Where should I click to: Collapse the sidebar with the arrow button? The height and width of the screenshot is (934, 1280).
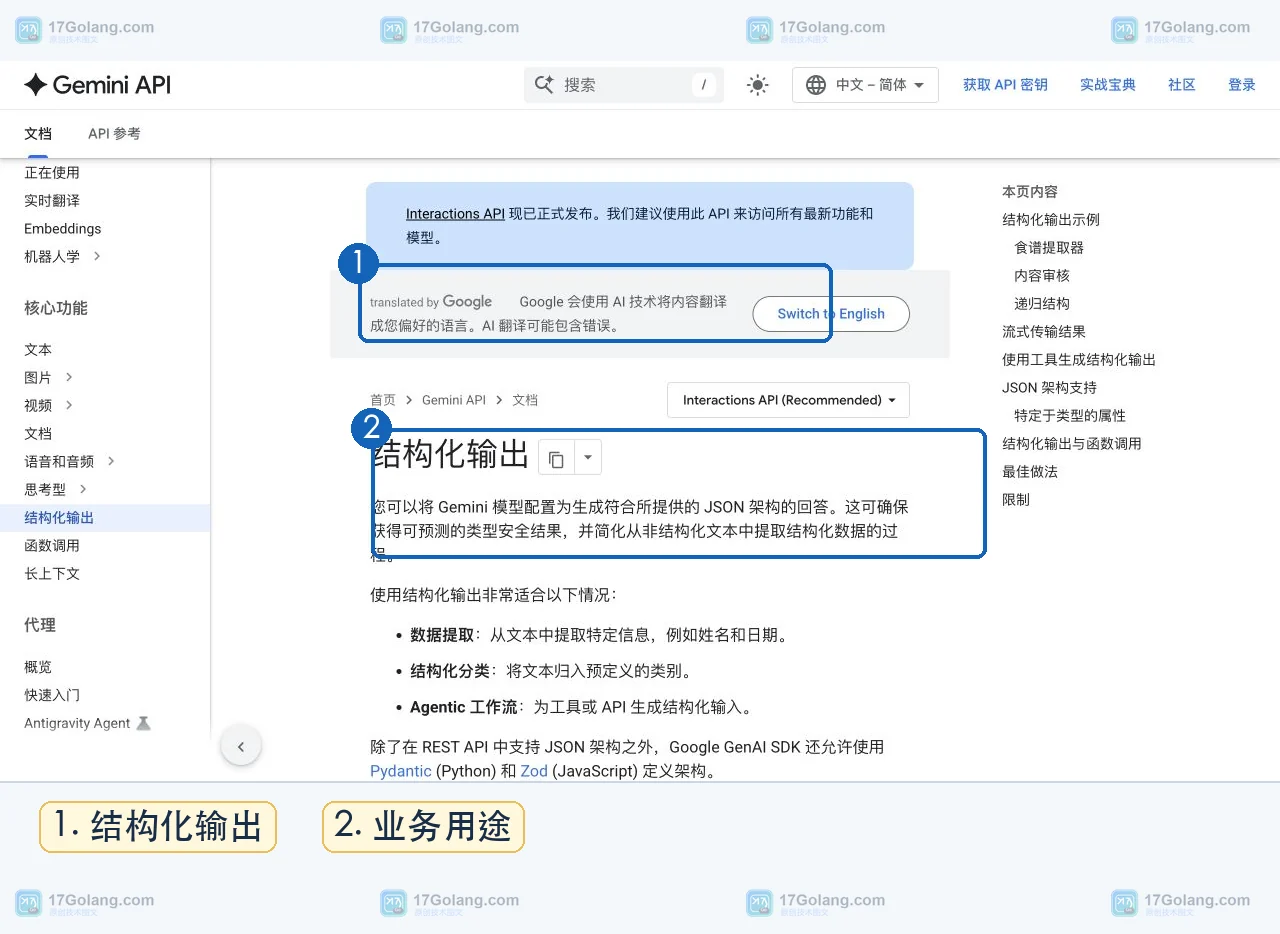[241, 746]
